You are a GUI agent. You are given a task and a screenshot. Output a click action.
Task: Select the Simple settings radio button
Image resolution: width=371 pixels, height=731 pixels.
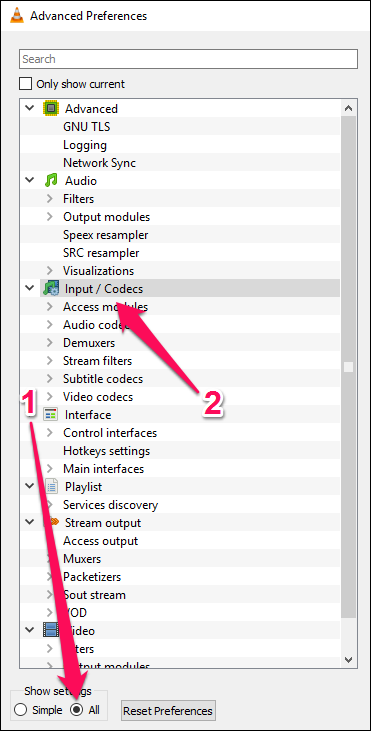click(x=20, y=710)
